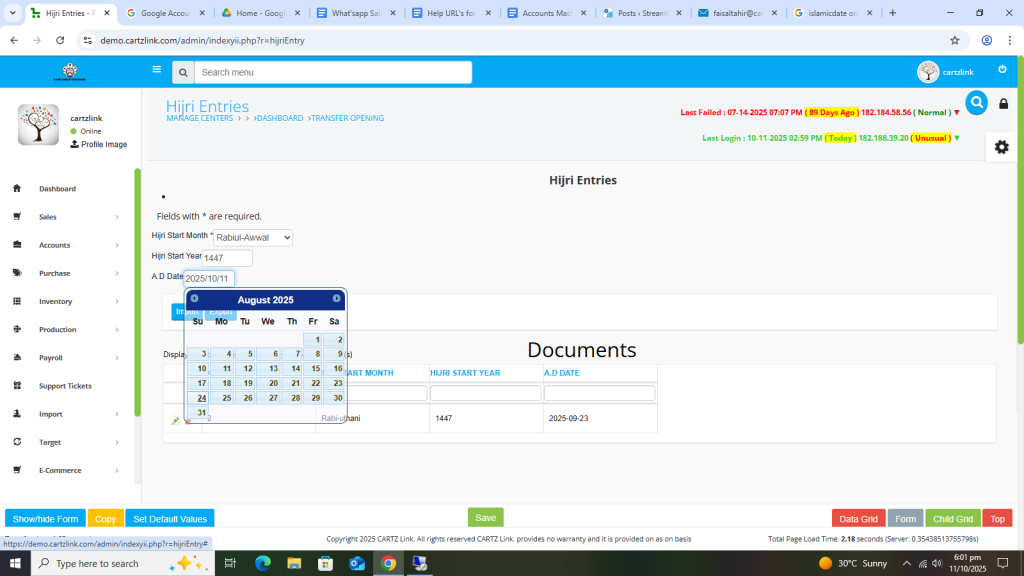The width and height of the screenshot is (1024, 576).
Task: Open Support Tickets in sidebar
Action: pos(64,386)
